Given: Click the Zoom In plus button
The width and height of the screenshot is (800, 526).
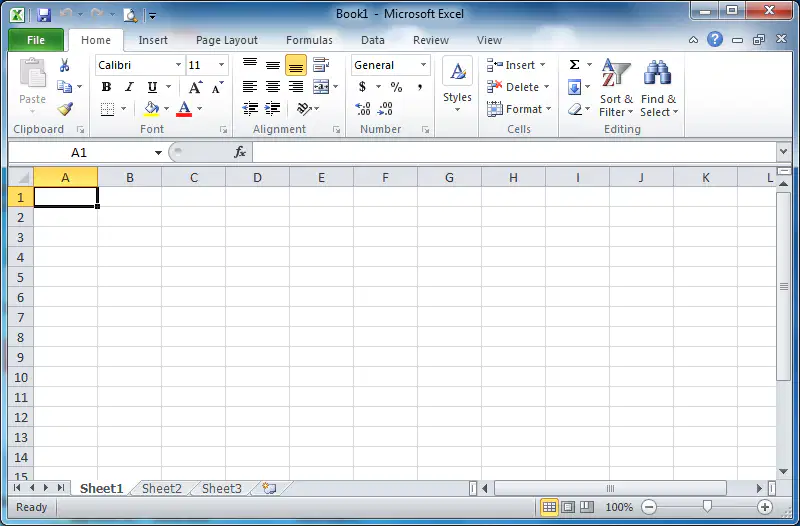Looking at the screenshot, I should pos(764,507).
